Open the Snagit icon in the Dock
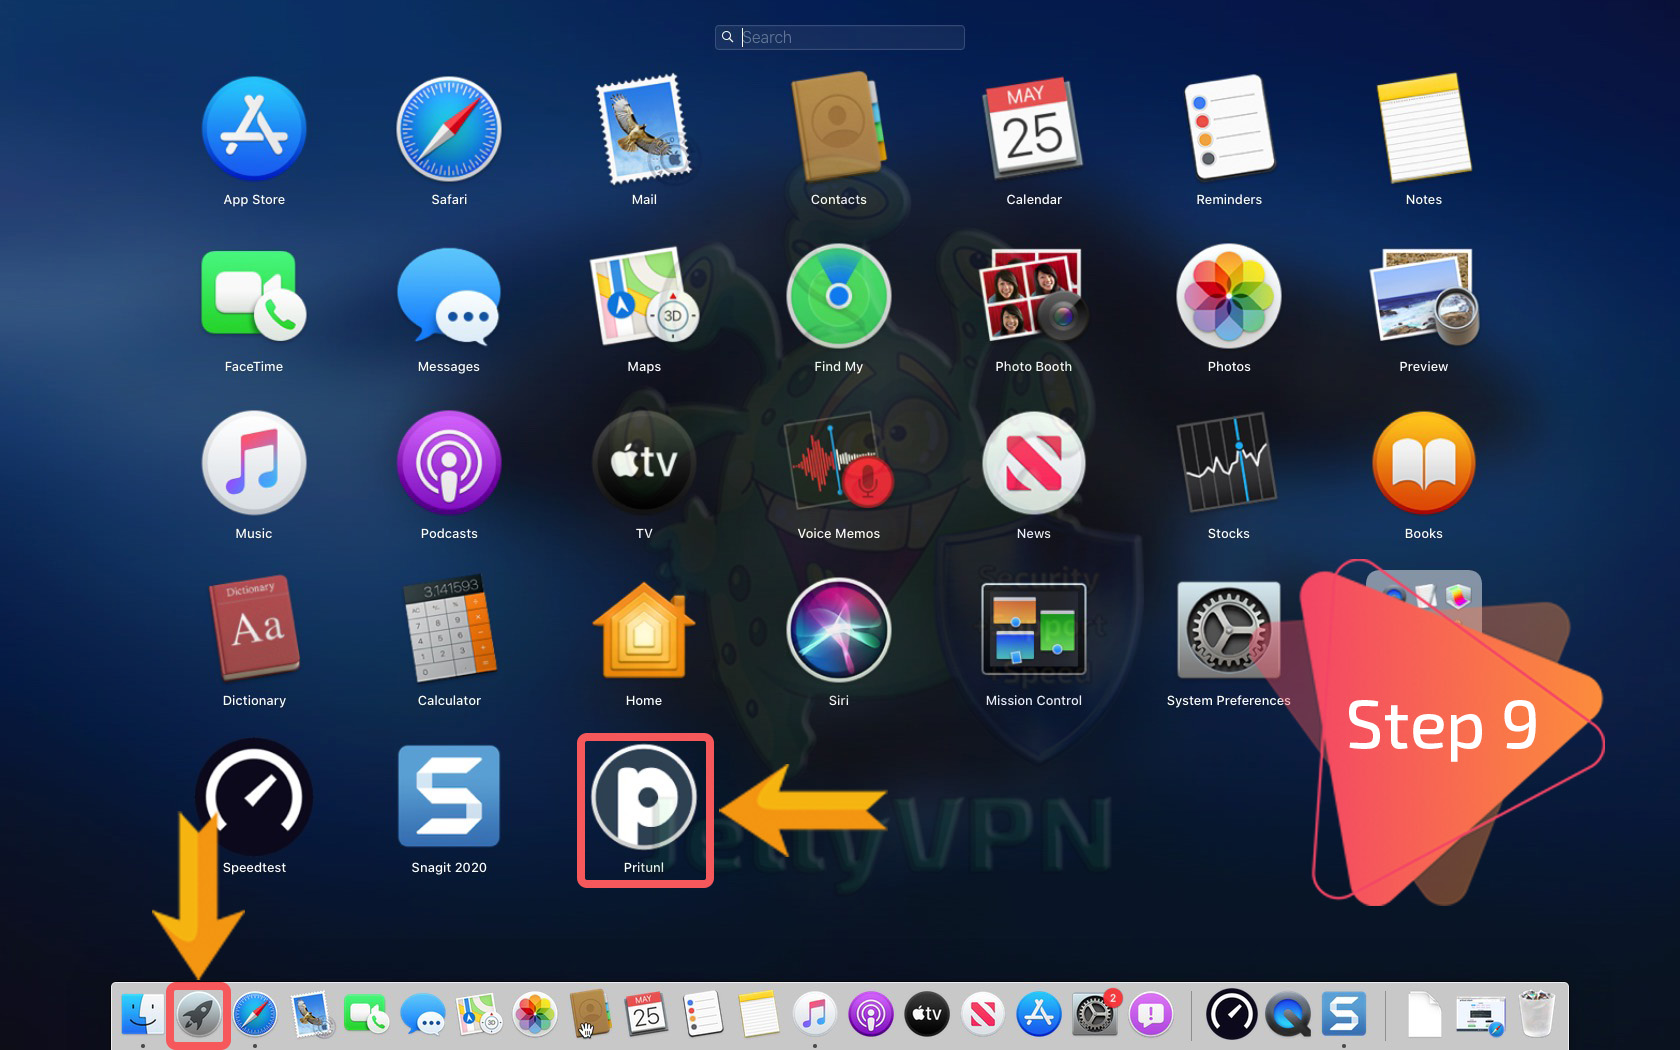The width and height of the screenshot is (1680, 1050). (x=1344, y=1014)
